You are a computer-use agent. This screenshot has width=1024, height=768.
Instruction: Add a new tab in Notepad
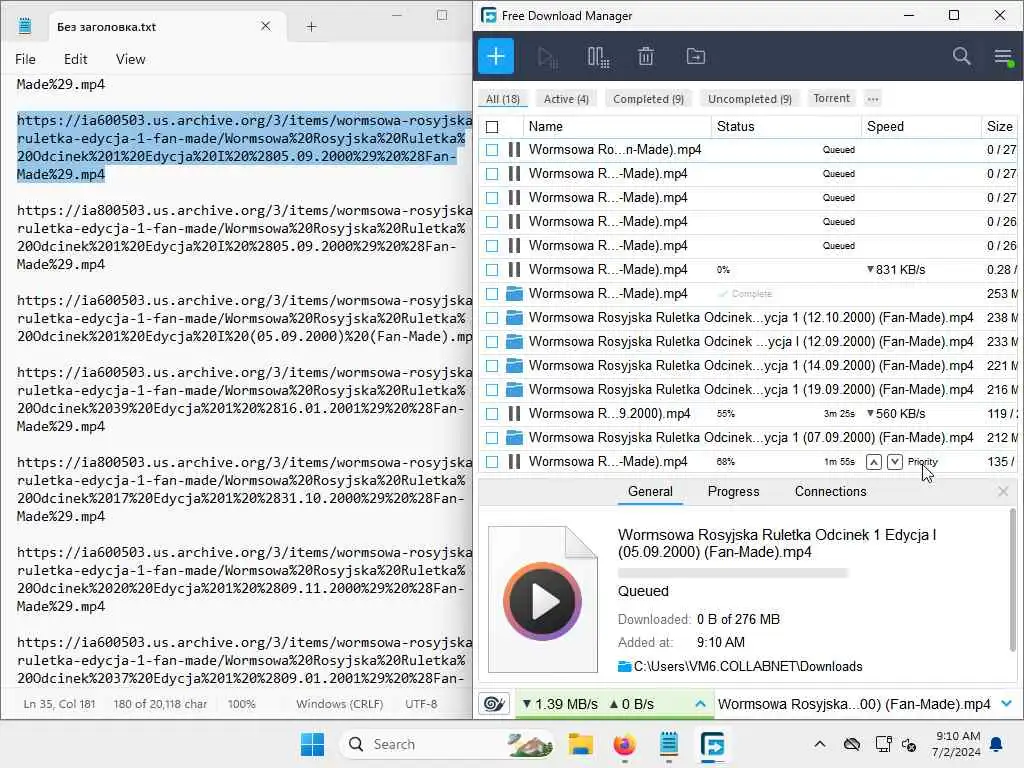pyautogui.click(x=312, y=27)
